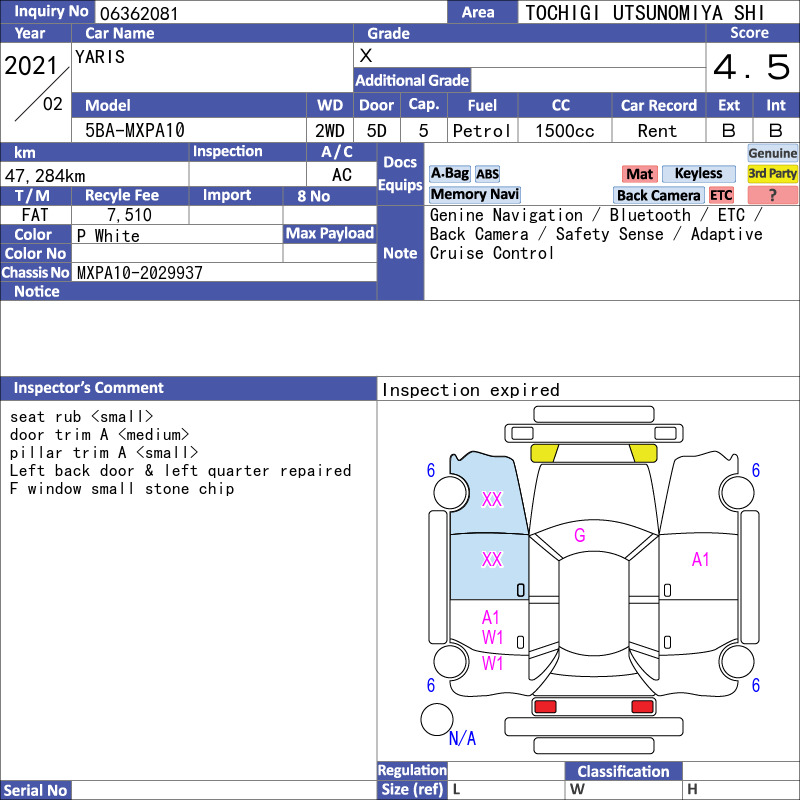Click the ABS equipment badge
Viewport: 800px width, 800px height.
pyautogui.click(x=487, y=174)
